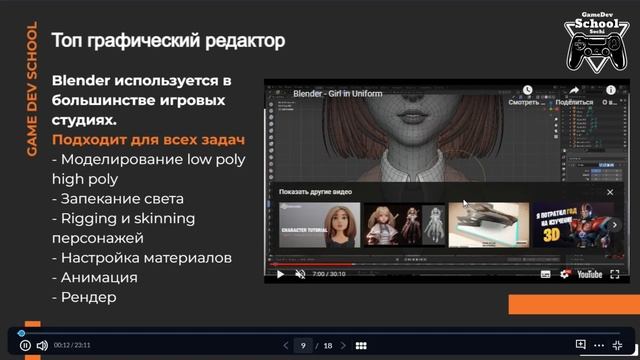Open video title Blender - Girl in Uniform
Screen dimensions: 640x360
[x=338, y=93]
